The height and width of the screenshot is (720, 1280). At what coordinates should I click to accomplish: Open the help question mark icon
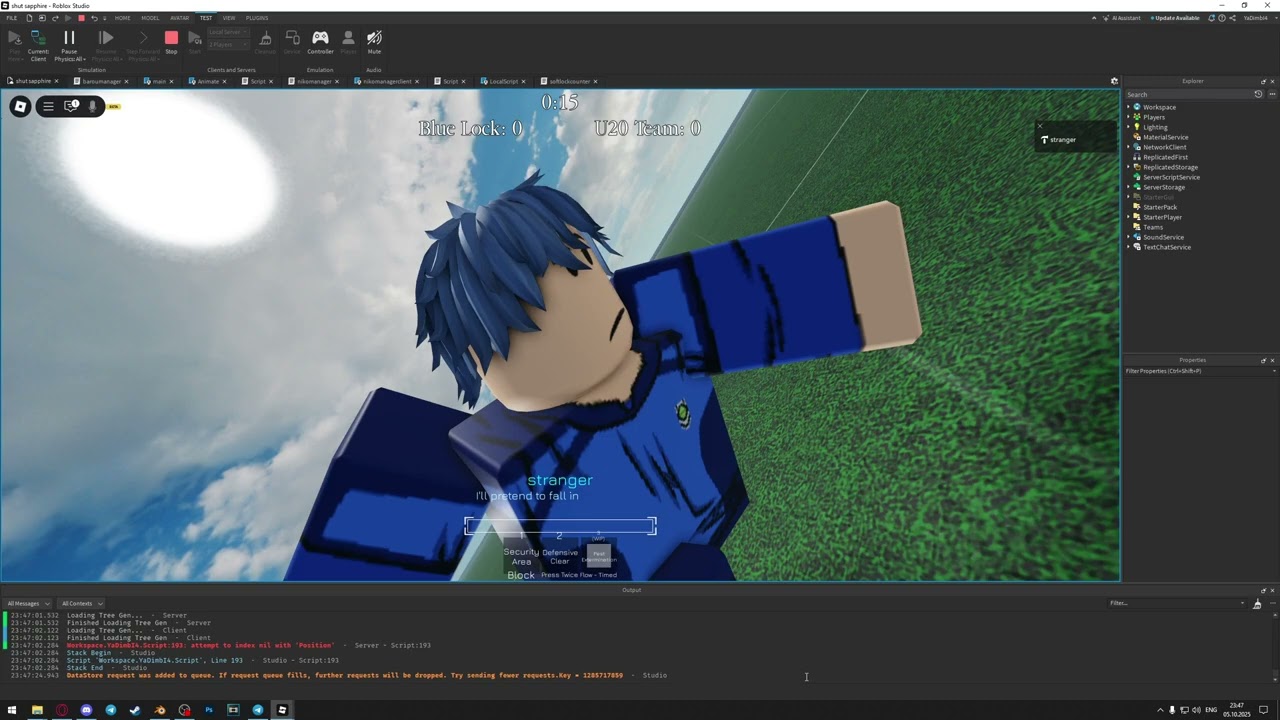[1223, 18]
